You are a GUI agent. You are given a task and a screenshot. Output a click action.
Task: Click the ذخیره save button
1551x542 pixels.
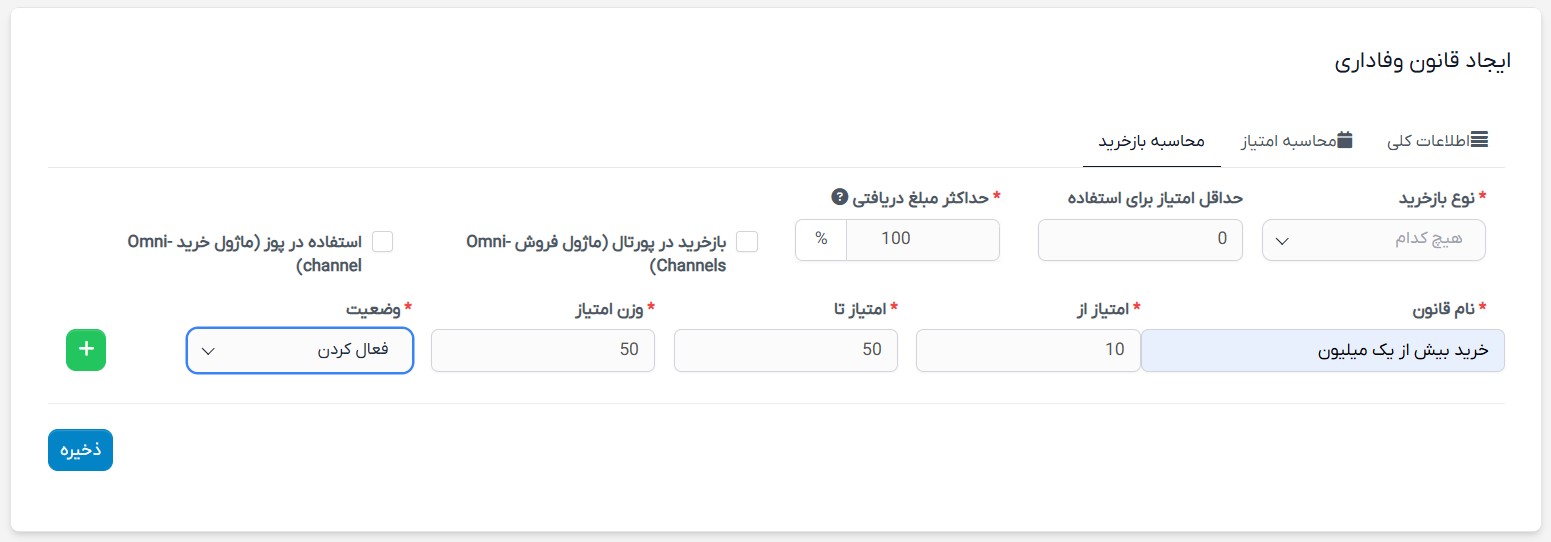[x=80, y=450]
